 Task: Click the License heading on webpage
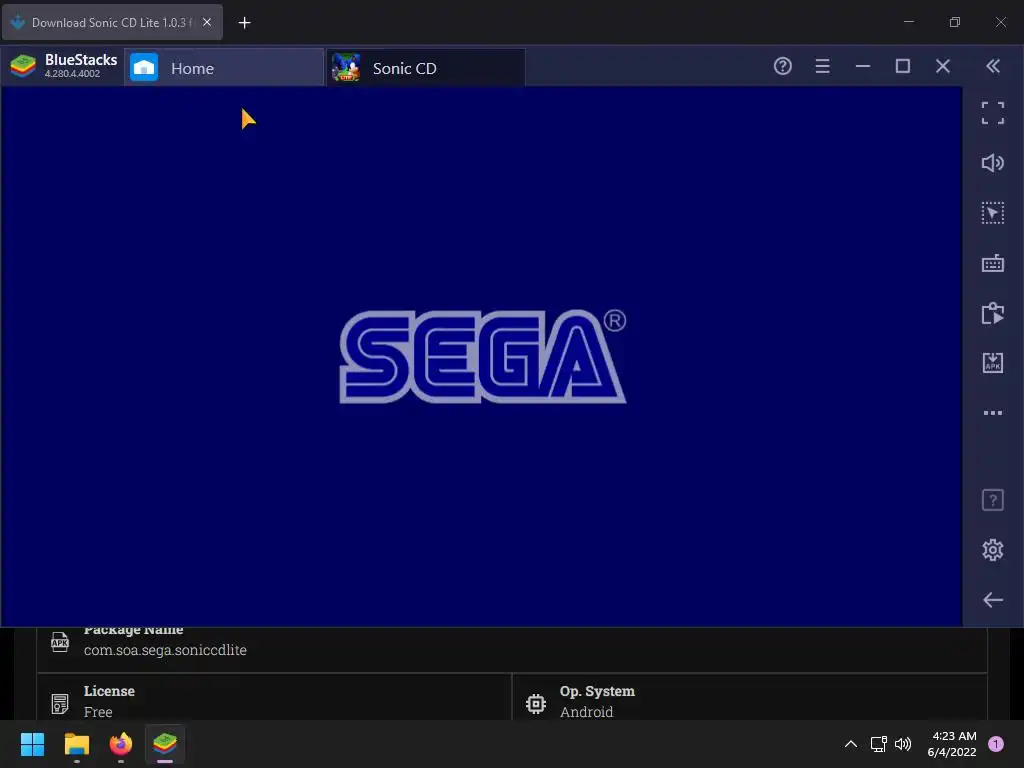[109, 691]
